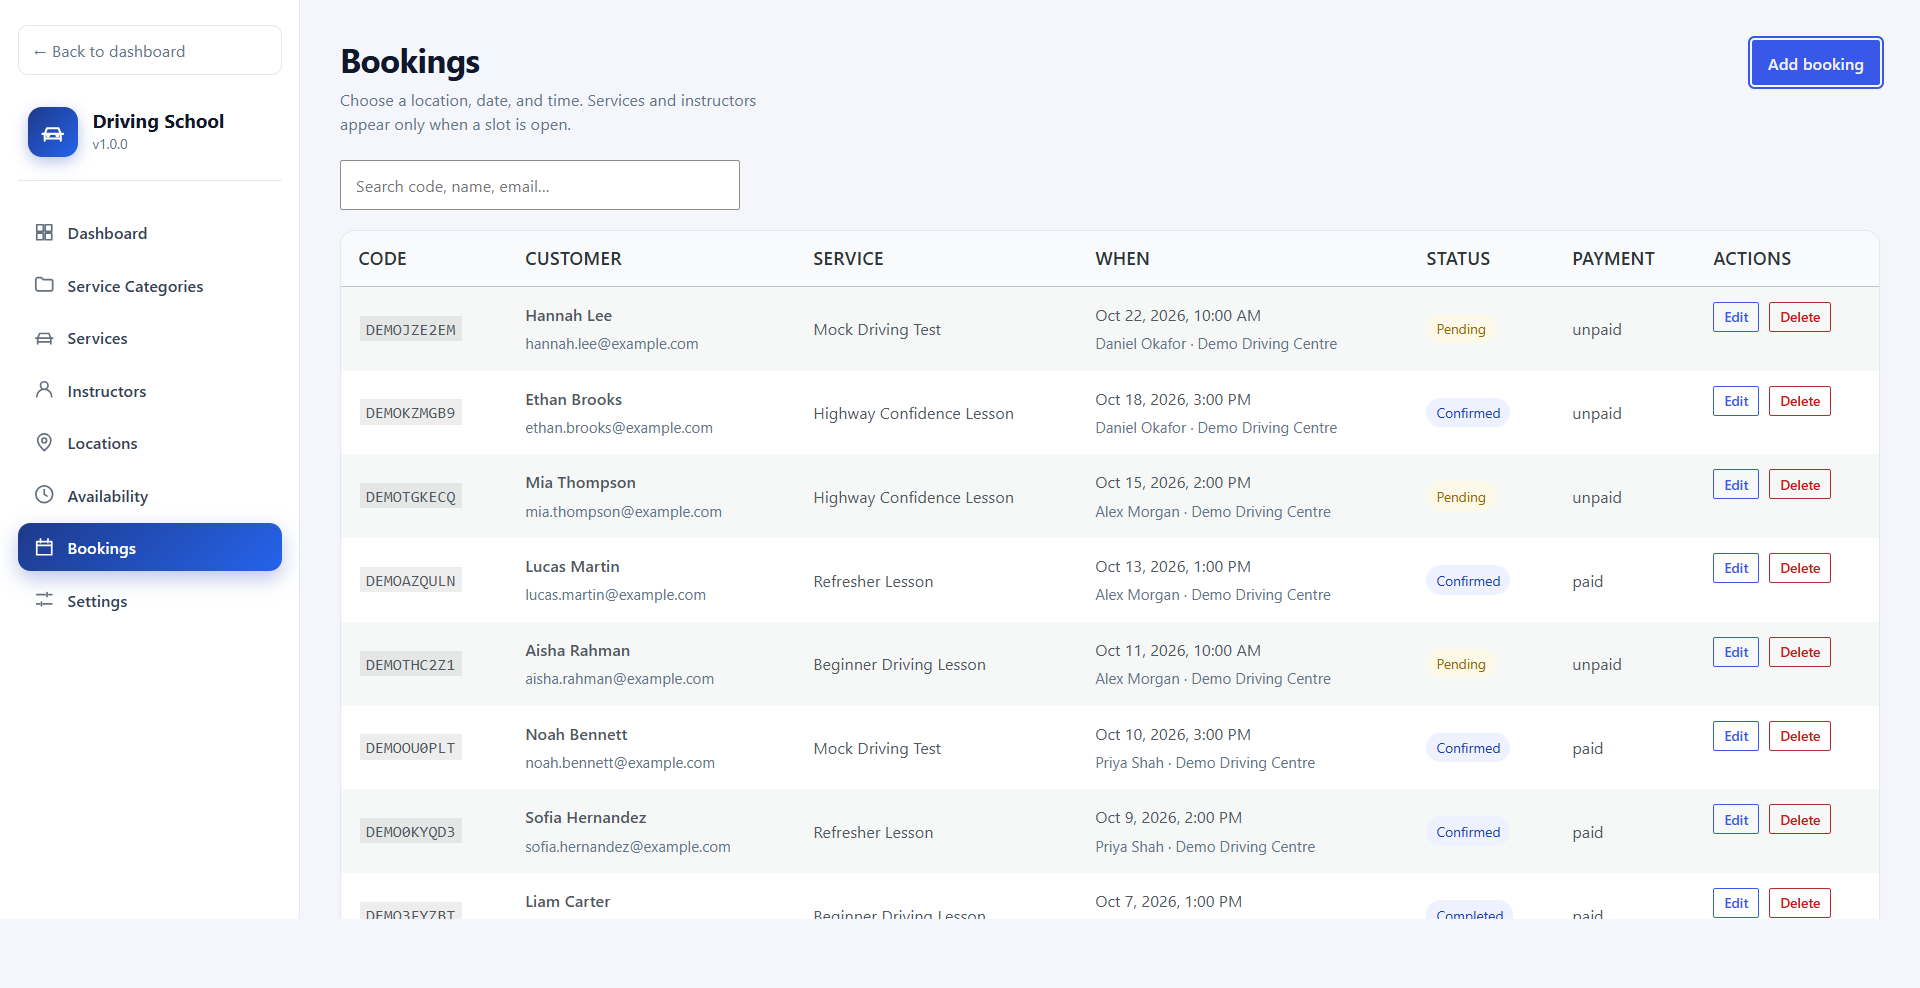Navigate to Availability page
This screenshot has width=1920, height=988.
pos(150,496)
